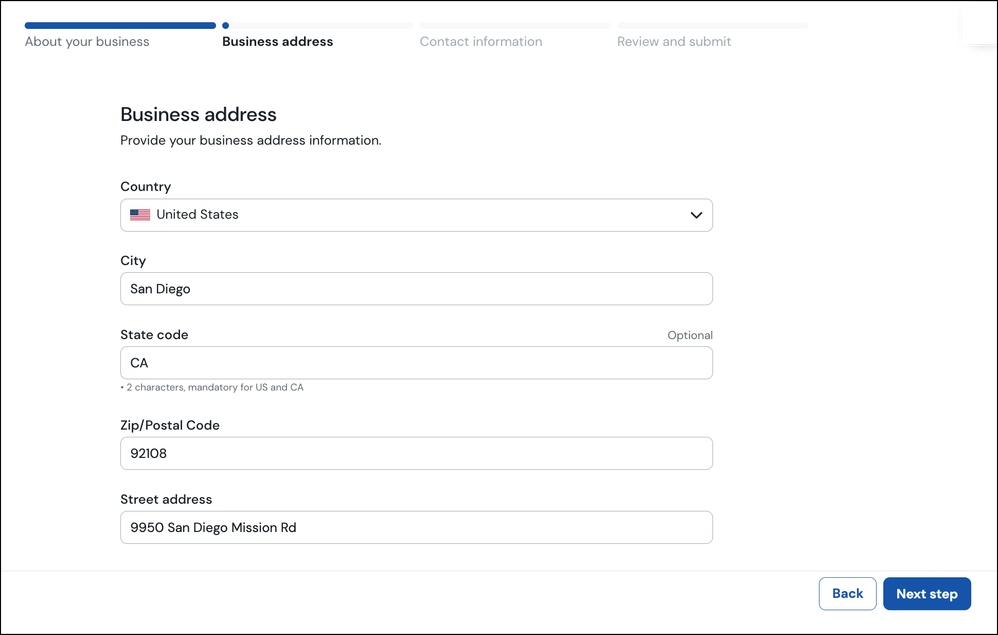Click the Zip/Postal Code label

(170, 425)
